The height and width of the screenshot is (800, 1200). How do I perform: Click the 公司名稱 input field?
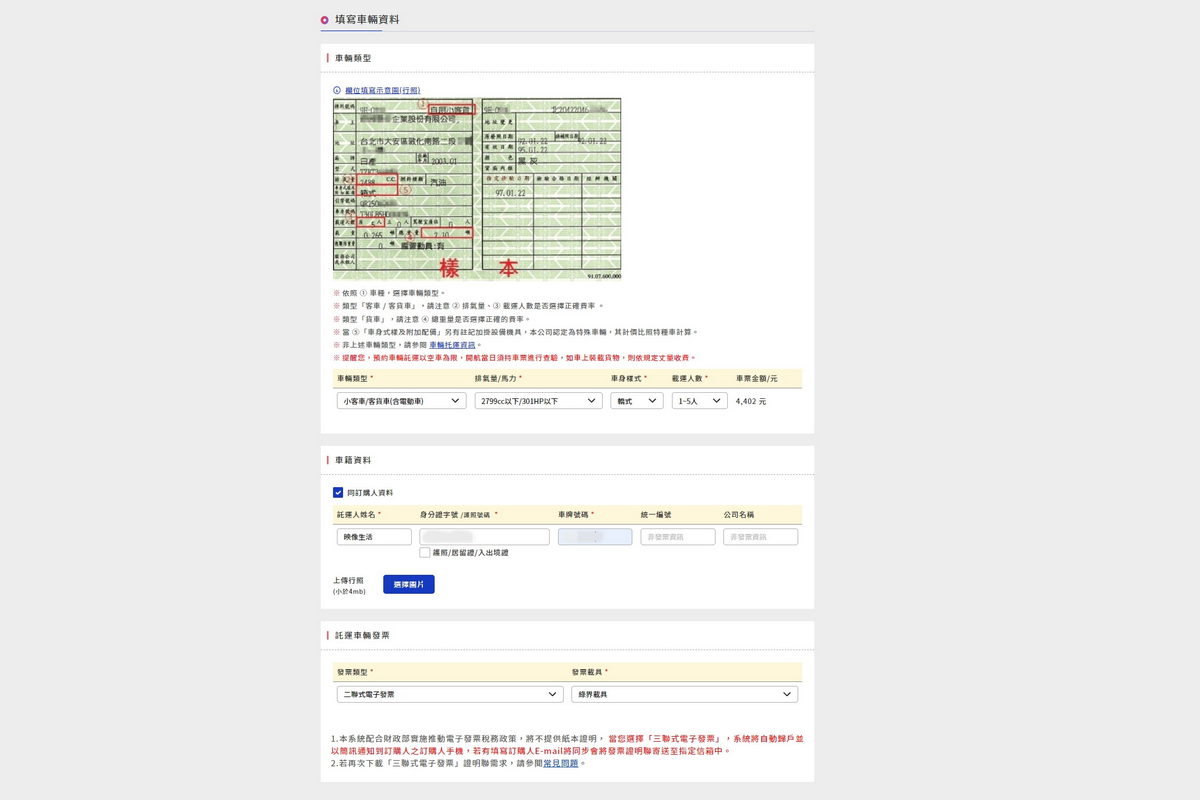point(760,537)
